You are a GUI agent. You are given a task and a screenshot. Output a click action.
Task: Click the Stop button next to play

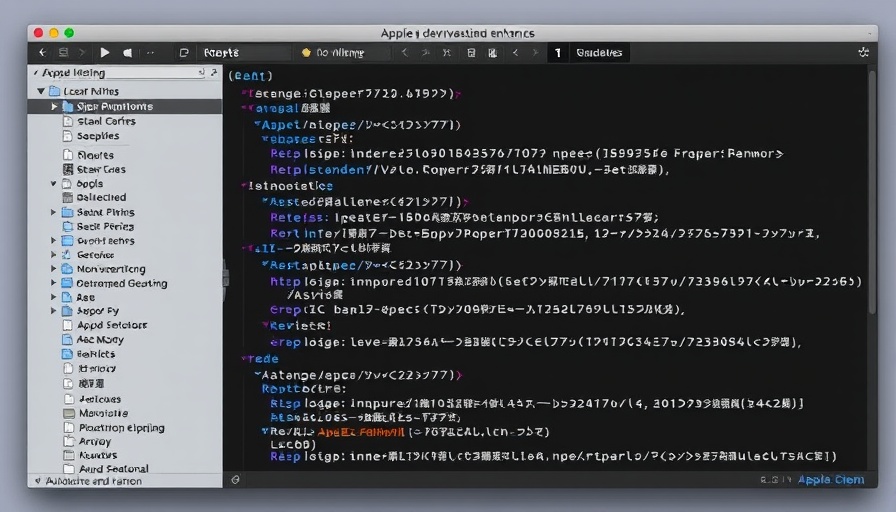tap(127, 53)
